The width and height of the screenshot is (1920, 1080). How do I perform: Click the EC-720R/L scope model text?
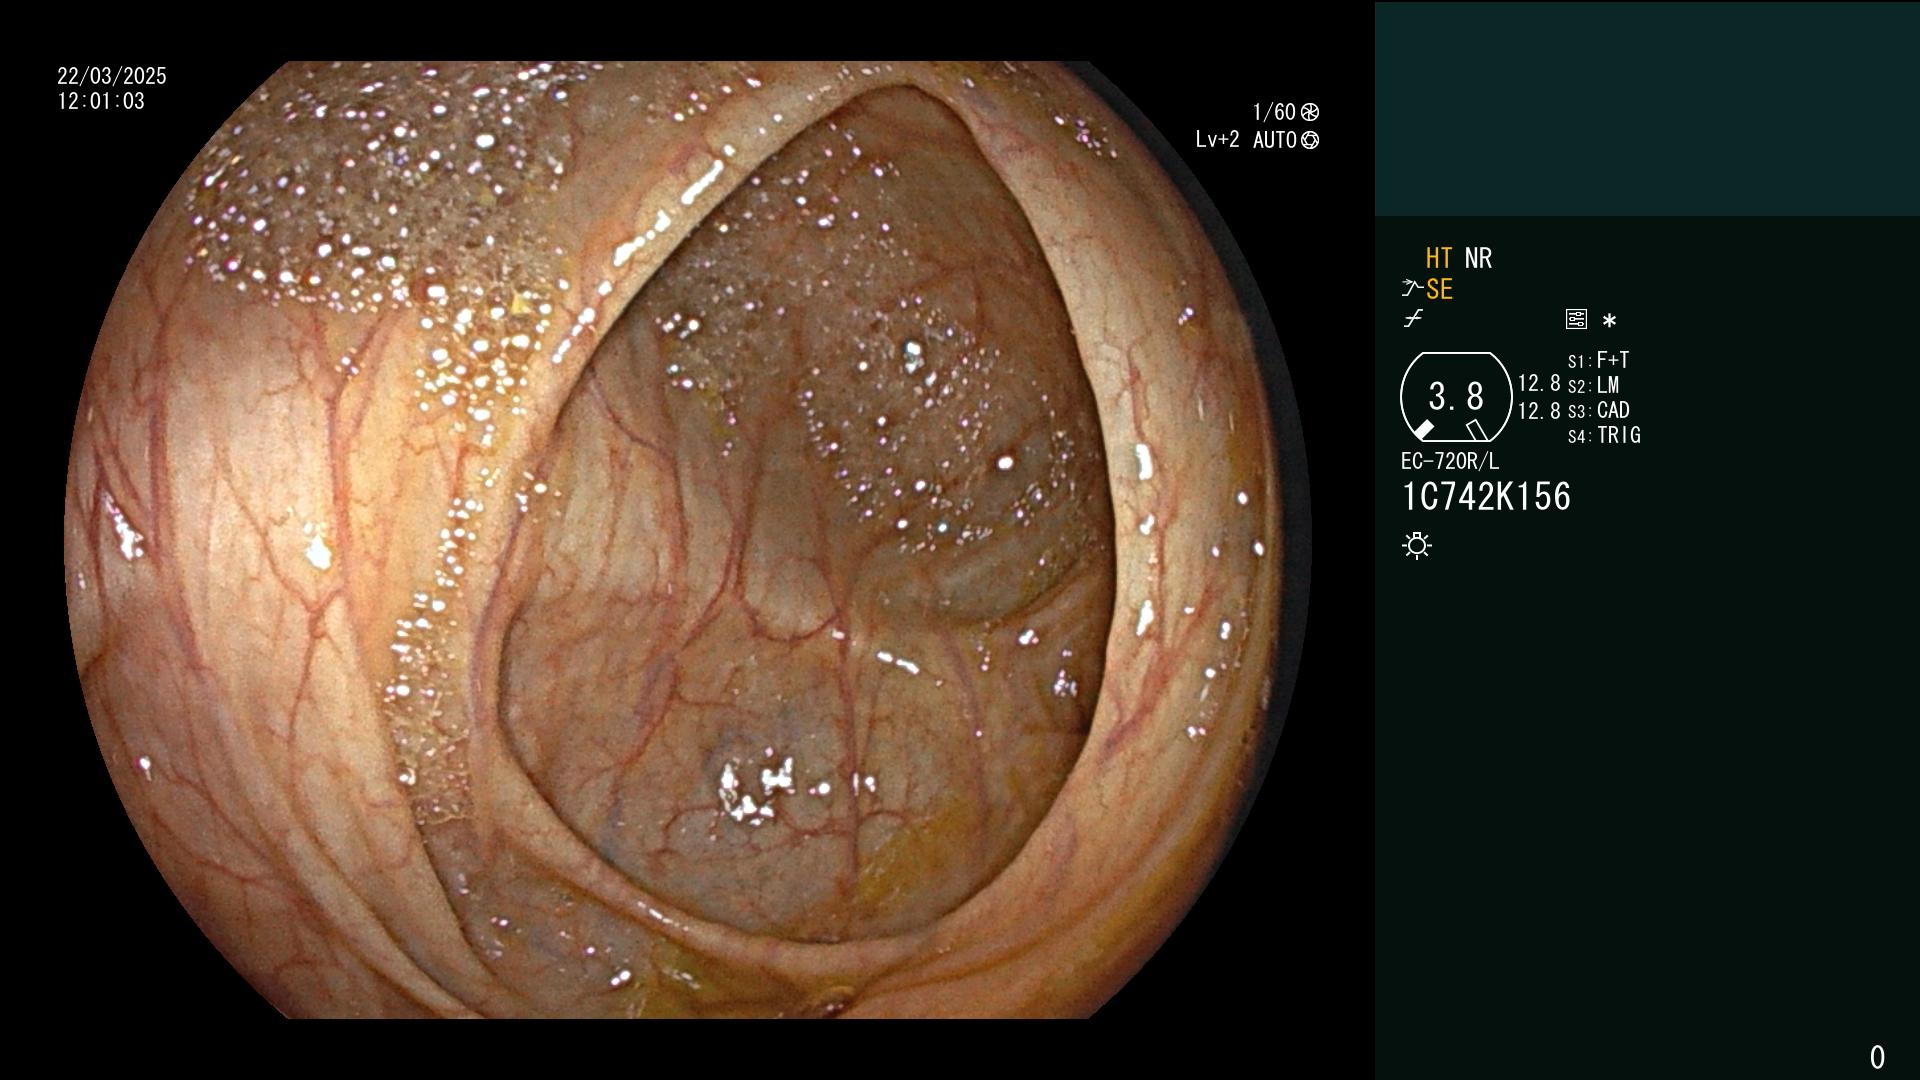(1450, 461)
